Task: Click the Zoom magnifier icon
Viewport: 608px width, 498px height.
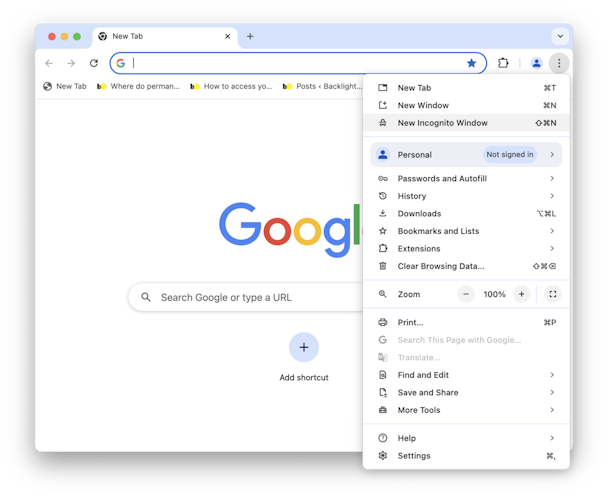Action: (x=383, y=294)
